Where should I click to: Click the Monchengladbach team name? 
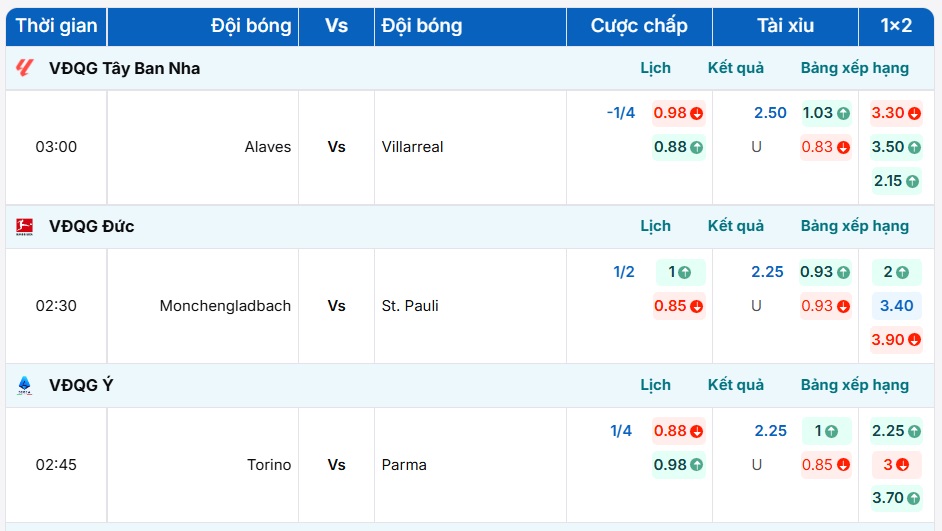pyautogui.click(x=225, y=306)
